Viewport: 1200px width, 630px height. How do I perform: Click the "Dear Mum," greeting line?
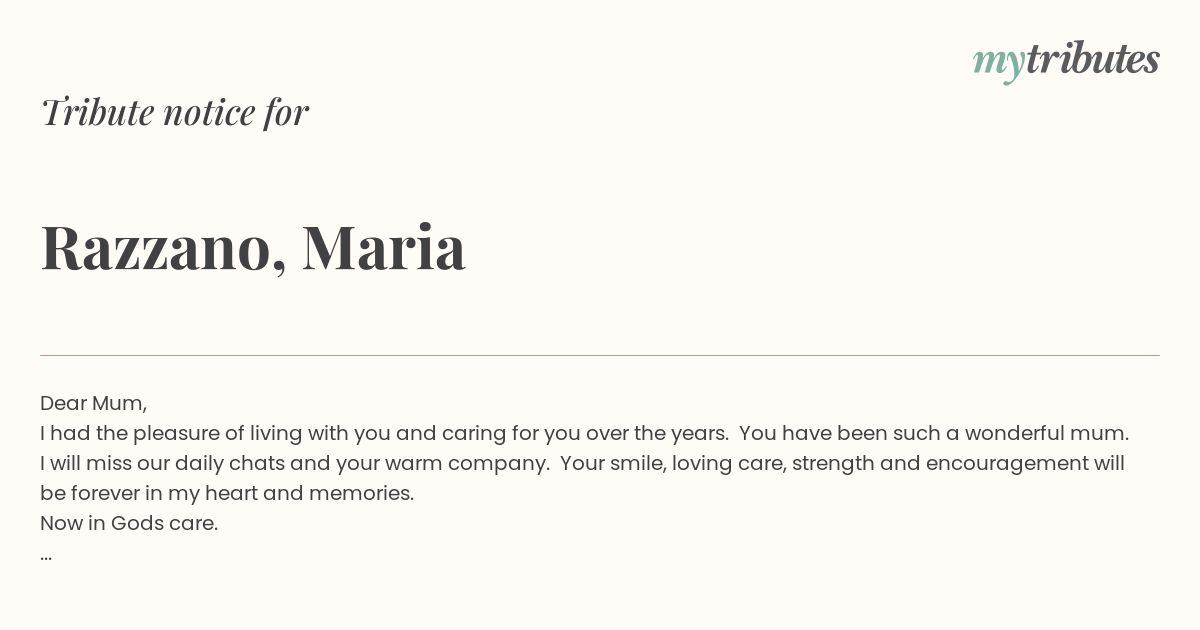click(93, 403)
